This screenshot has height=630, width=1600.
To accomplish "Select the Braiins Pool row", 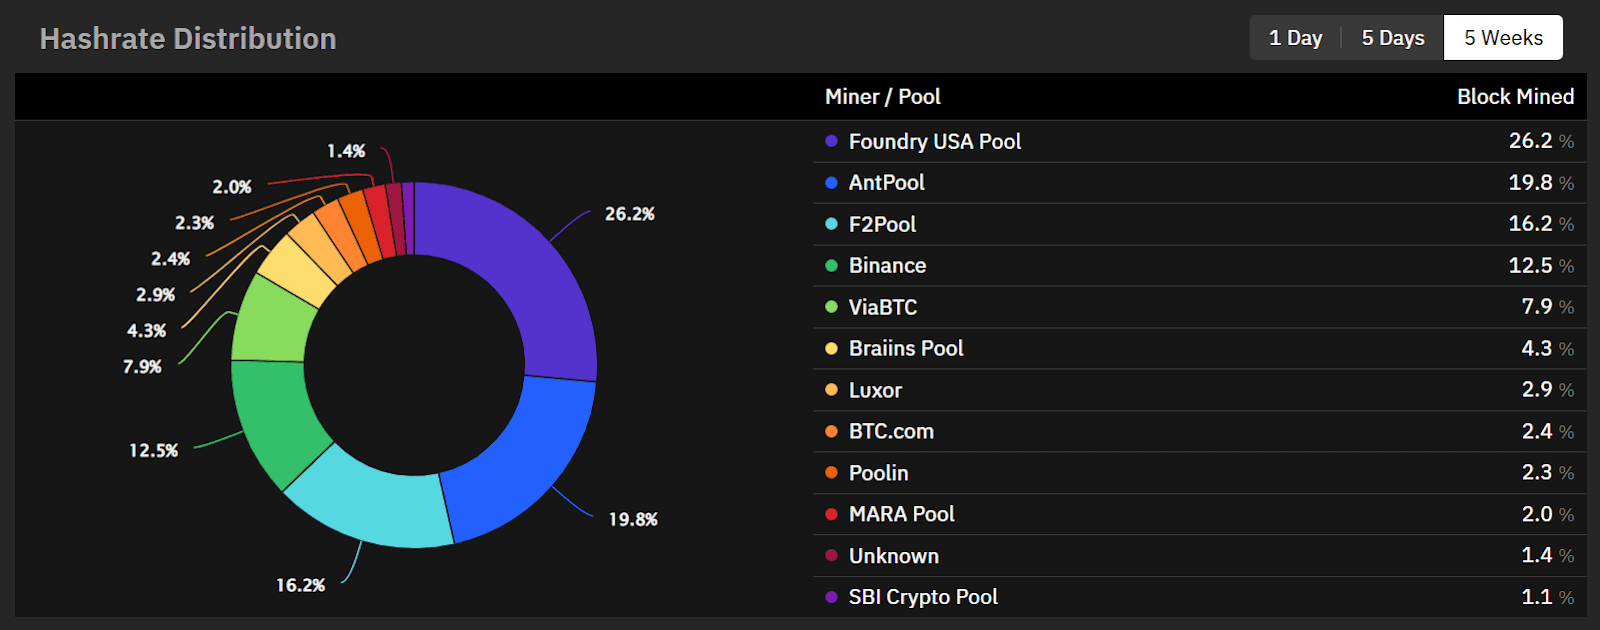I will point(905,348).
